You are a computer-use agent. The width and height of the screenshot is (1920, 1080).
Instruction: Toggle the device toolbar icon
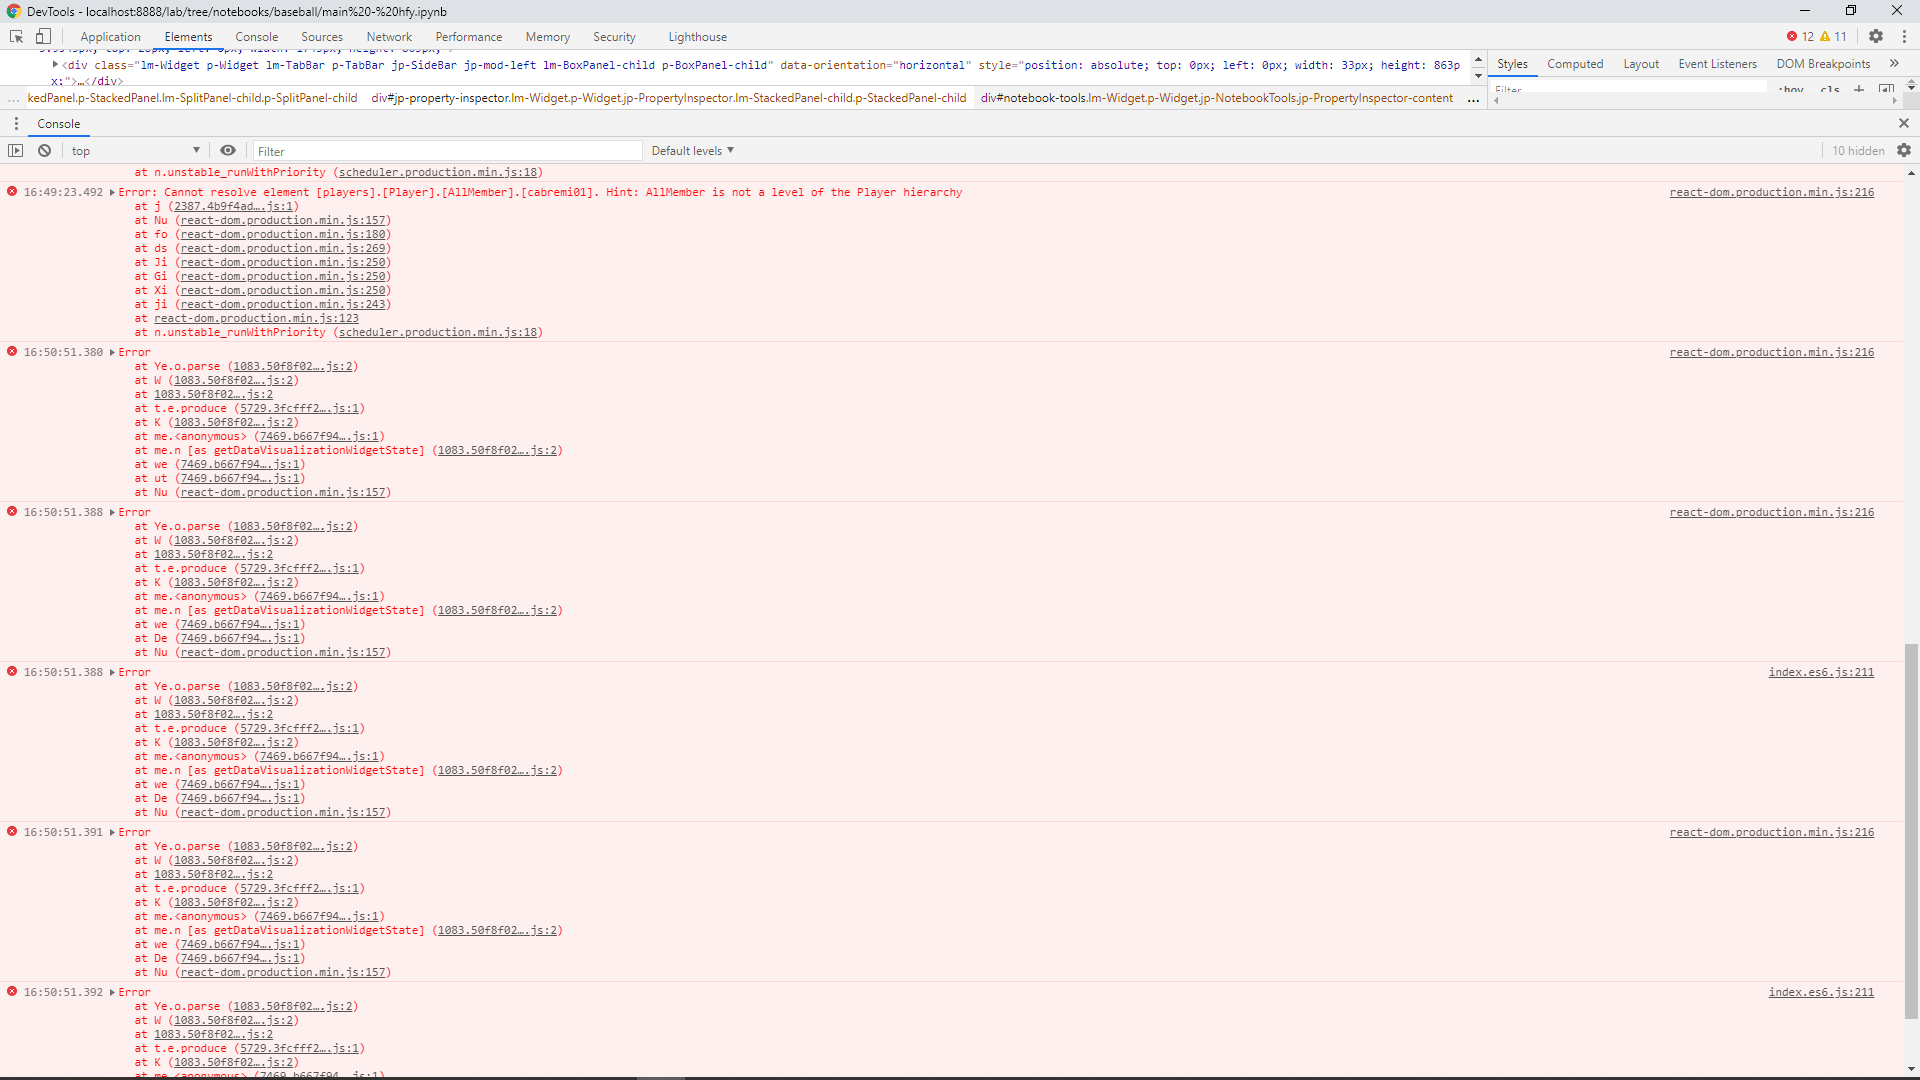tap(43, 36)
